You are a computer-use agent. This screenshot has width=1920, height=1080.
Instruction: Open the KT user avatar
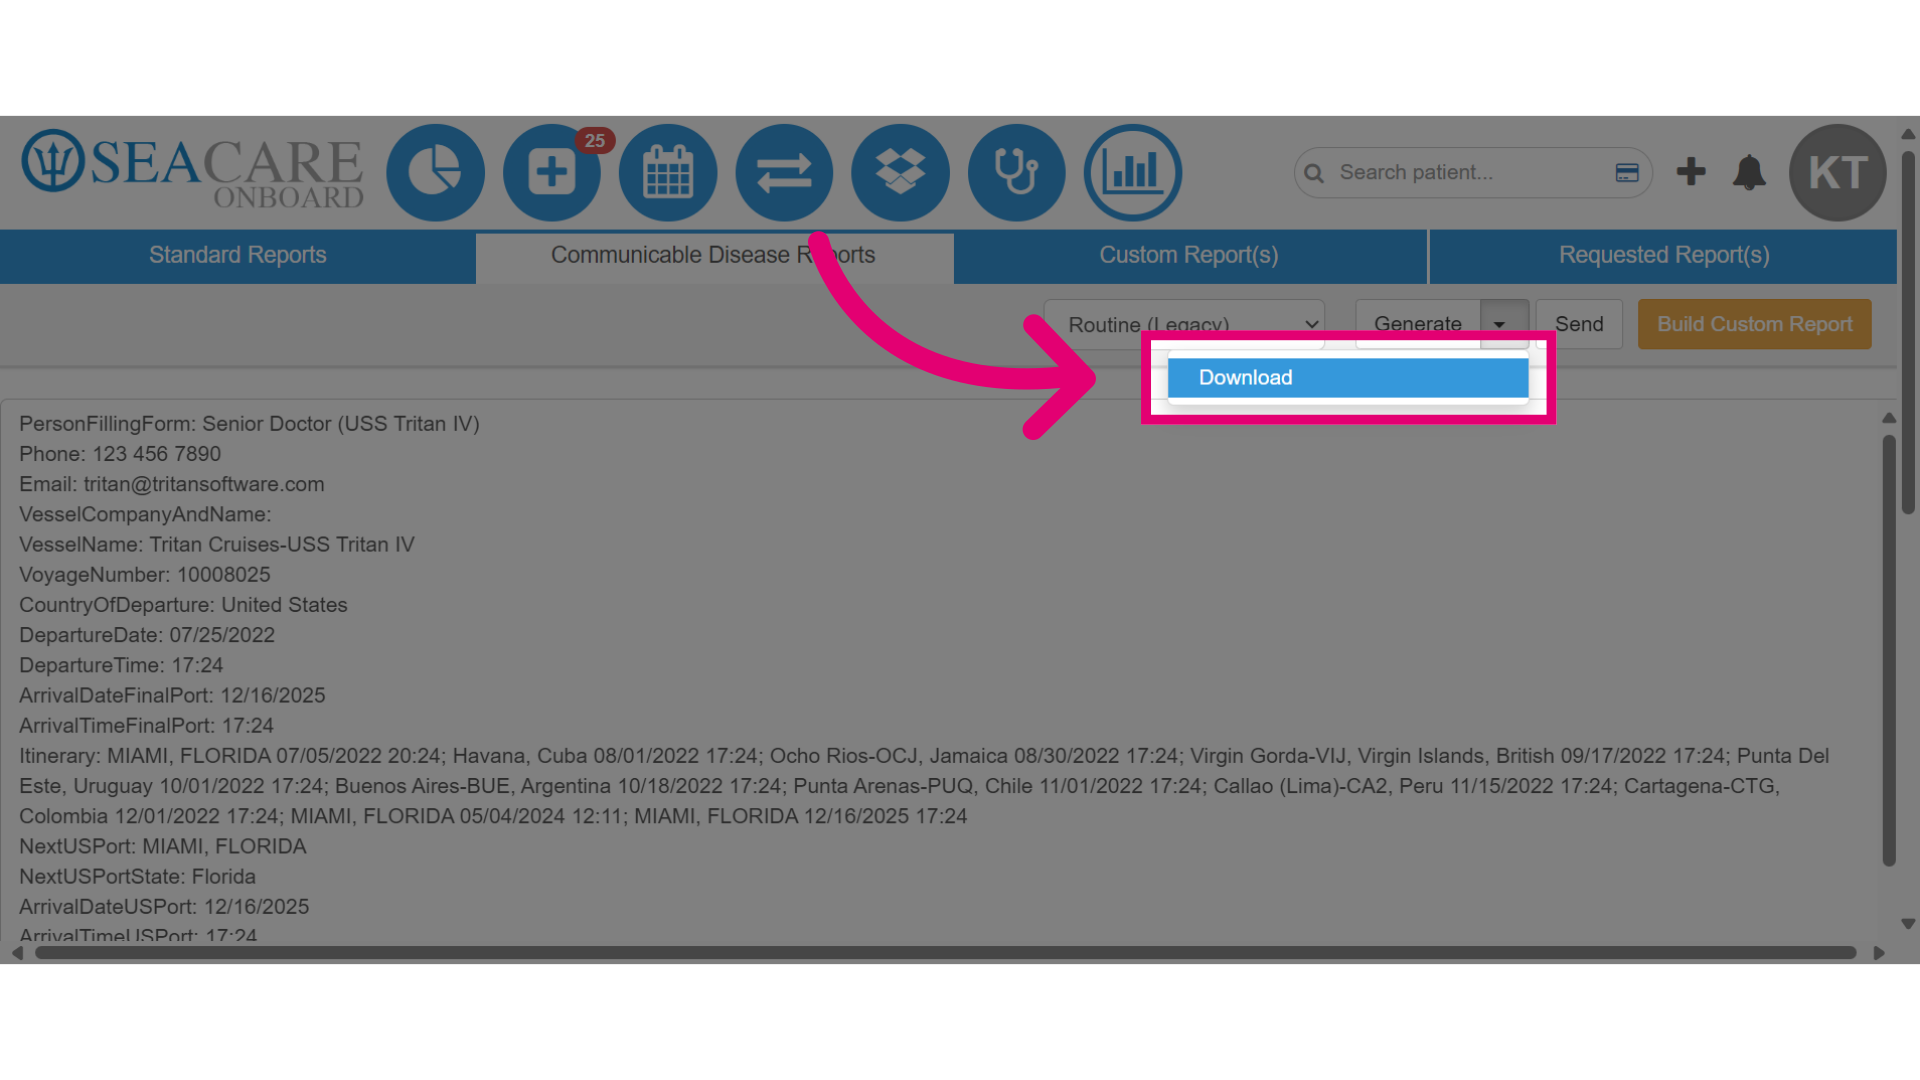point(1837,173)
